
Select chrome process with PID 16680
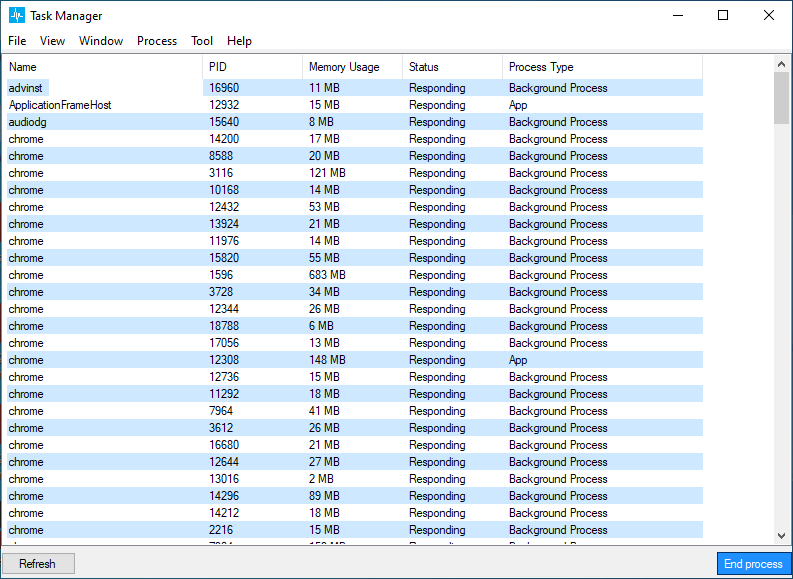tap(355, 445)
